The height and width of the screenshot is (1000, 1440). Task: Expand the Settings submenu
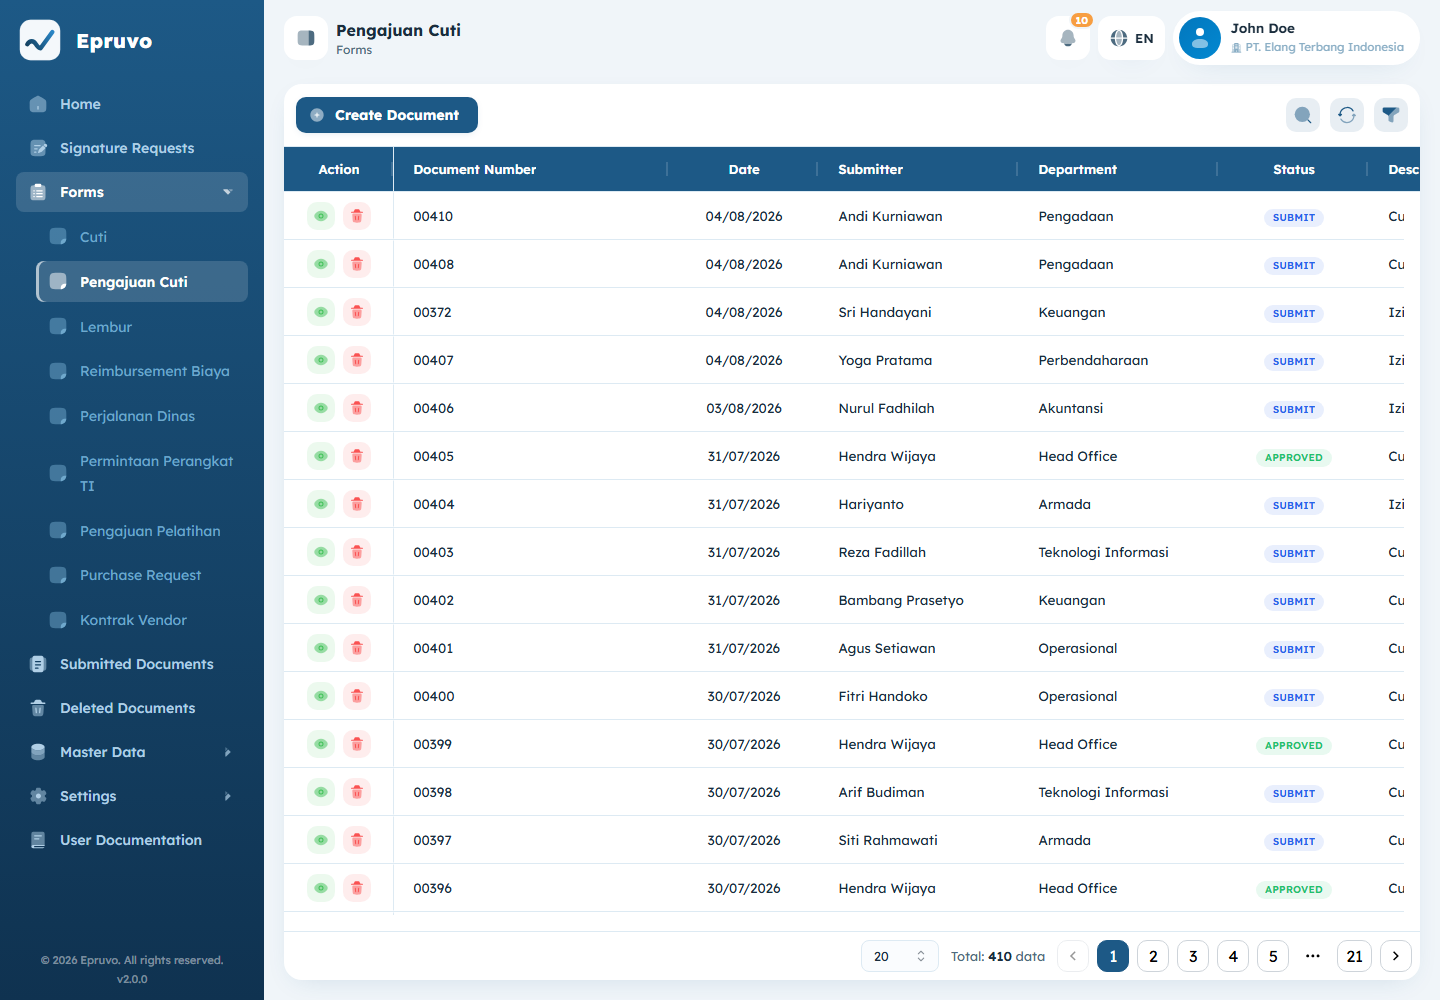tap(132, 796)
